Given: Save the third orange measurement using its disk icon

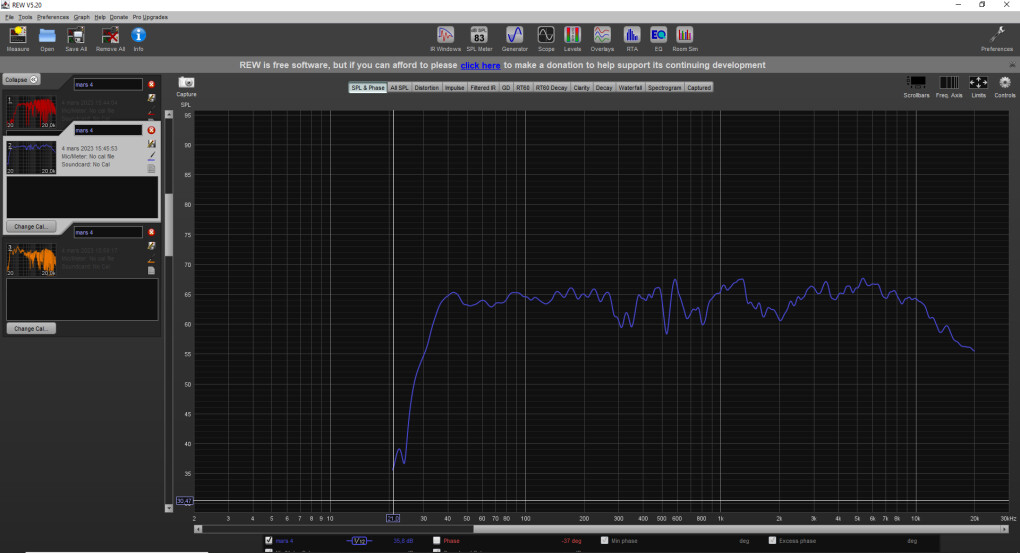Looking at the screenshot, I should click(x=152, y=246).
